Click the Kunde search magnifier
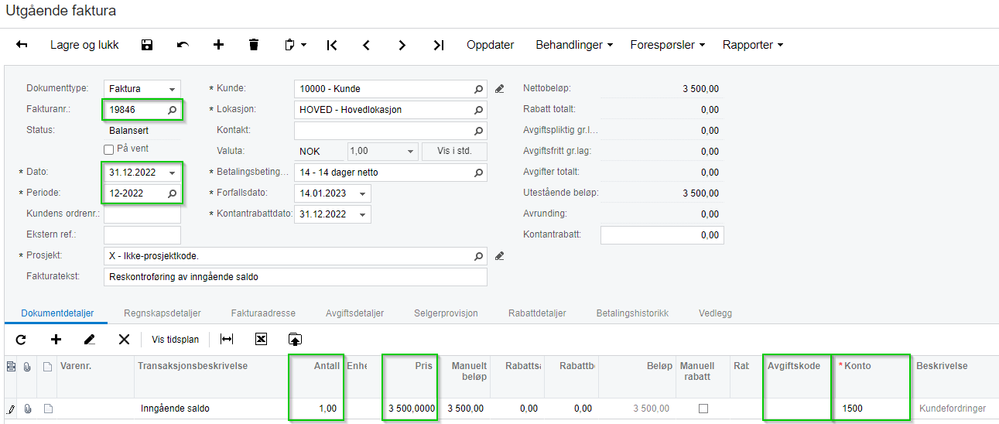Image resolution: width=999 pixels, height=424 pixels. [x=478, y=89]
